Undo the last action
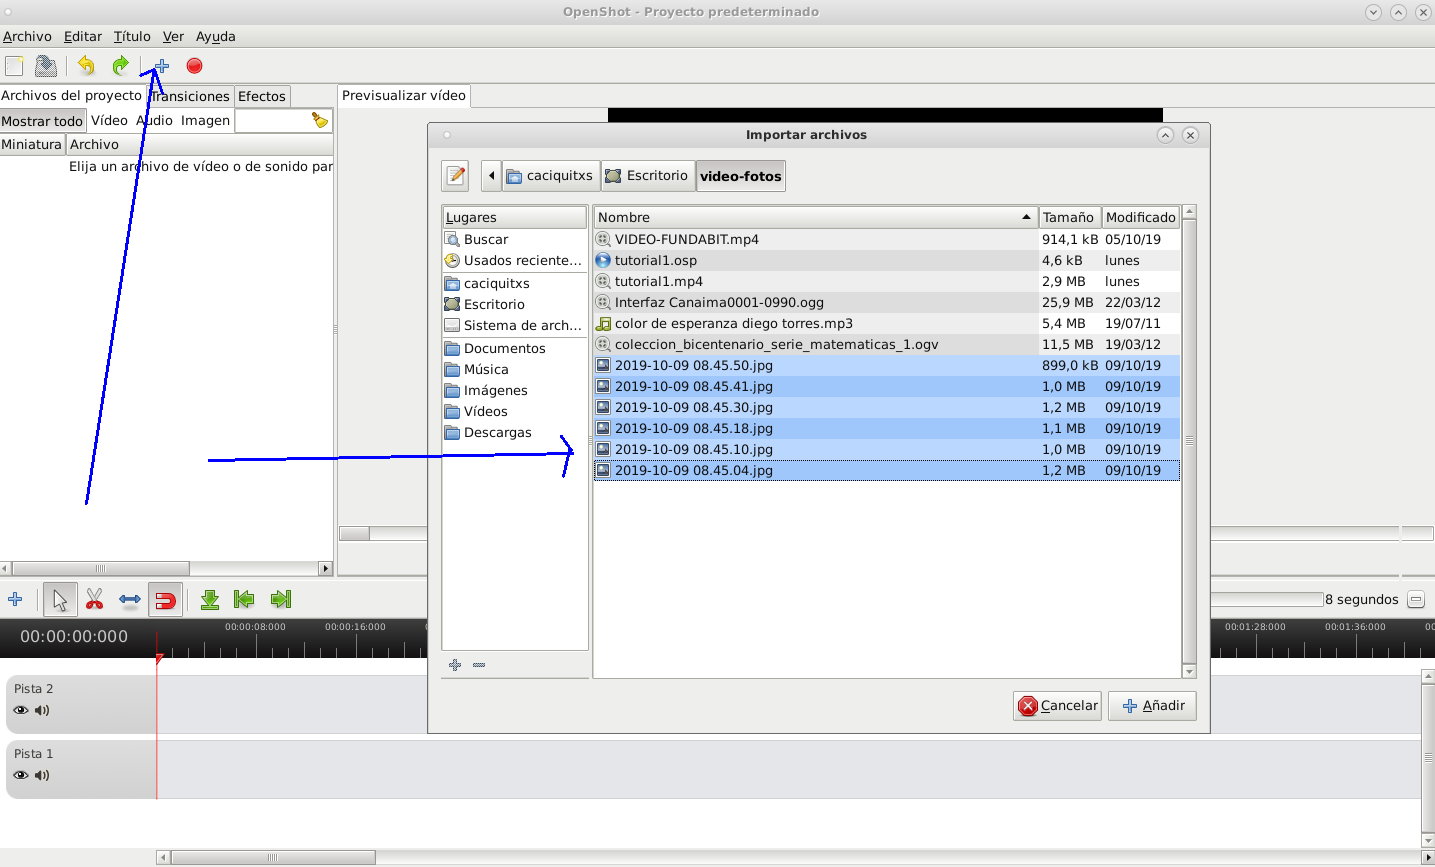 coord(86,66)
